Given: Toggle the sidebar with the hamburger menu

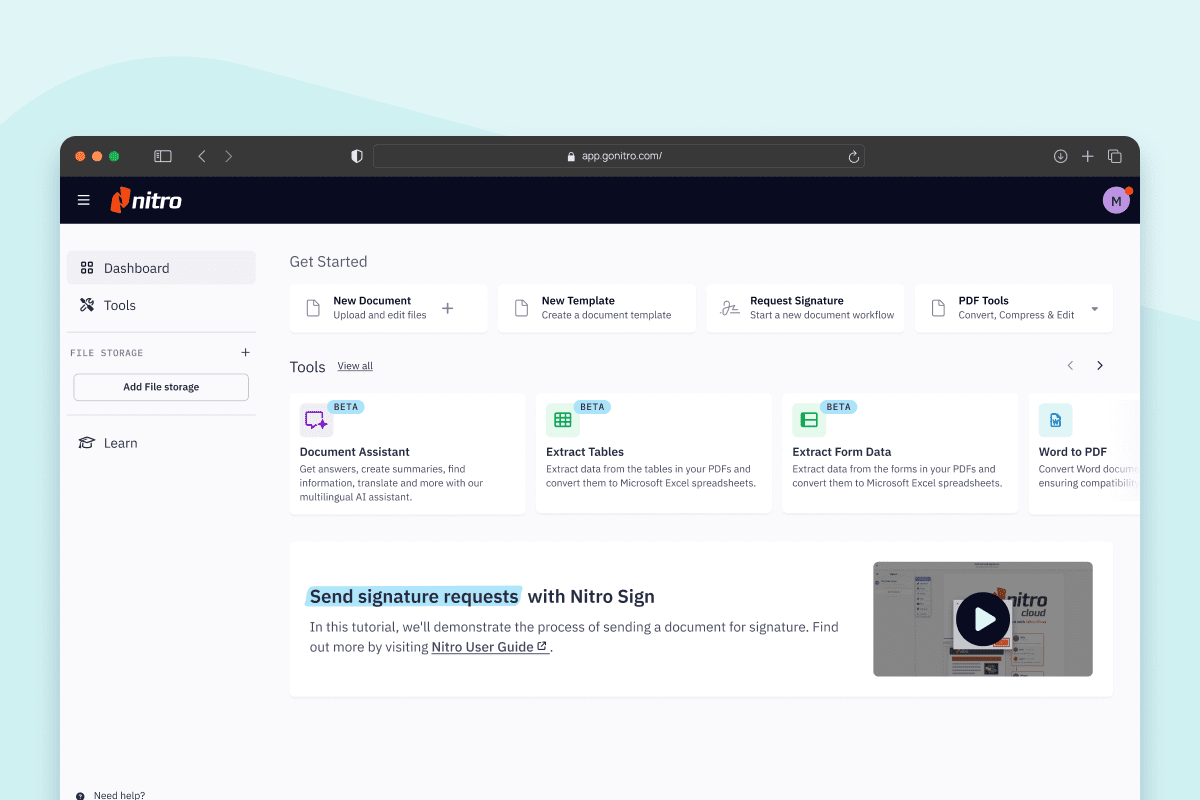Looking at the screenshot, I should pos(83,200).
